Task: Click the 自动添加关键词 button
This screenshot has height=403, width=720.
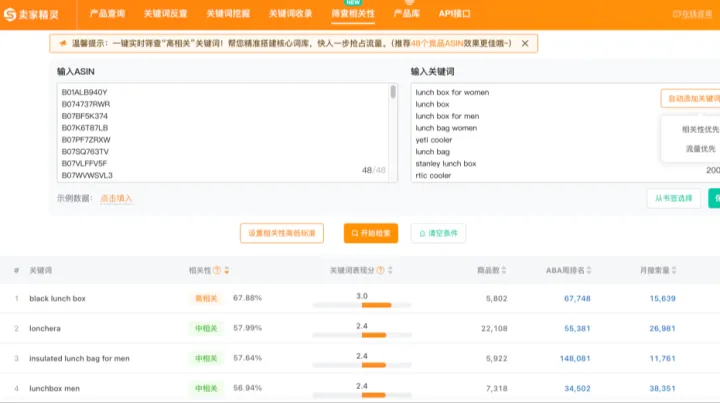Action: tap(690, 98)
